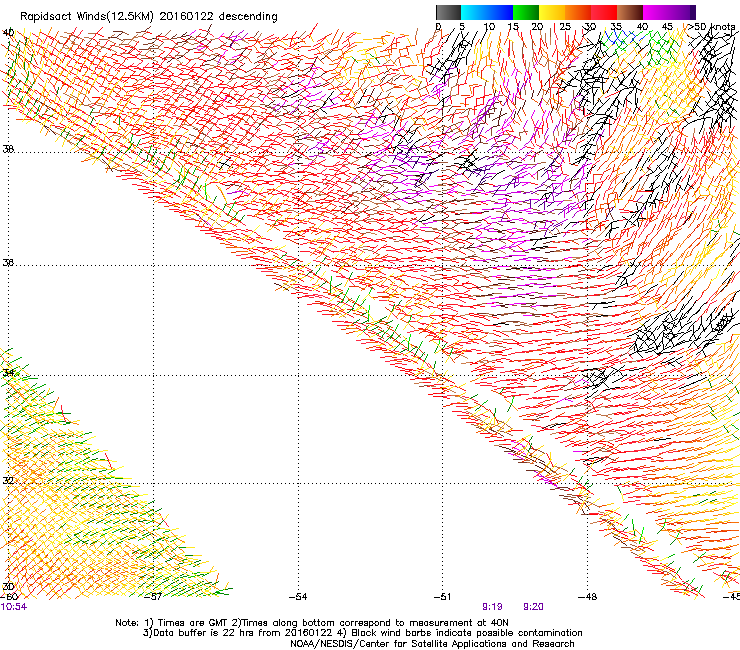Viewport: 740px width, 650px height.
Task: Click the orange 25-30 knots legend swatch
Action: (x=578, y=12)
